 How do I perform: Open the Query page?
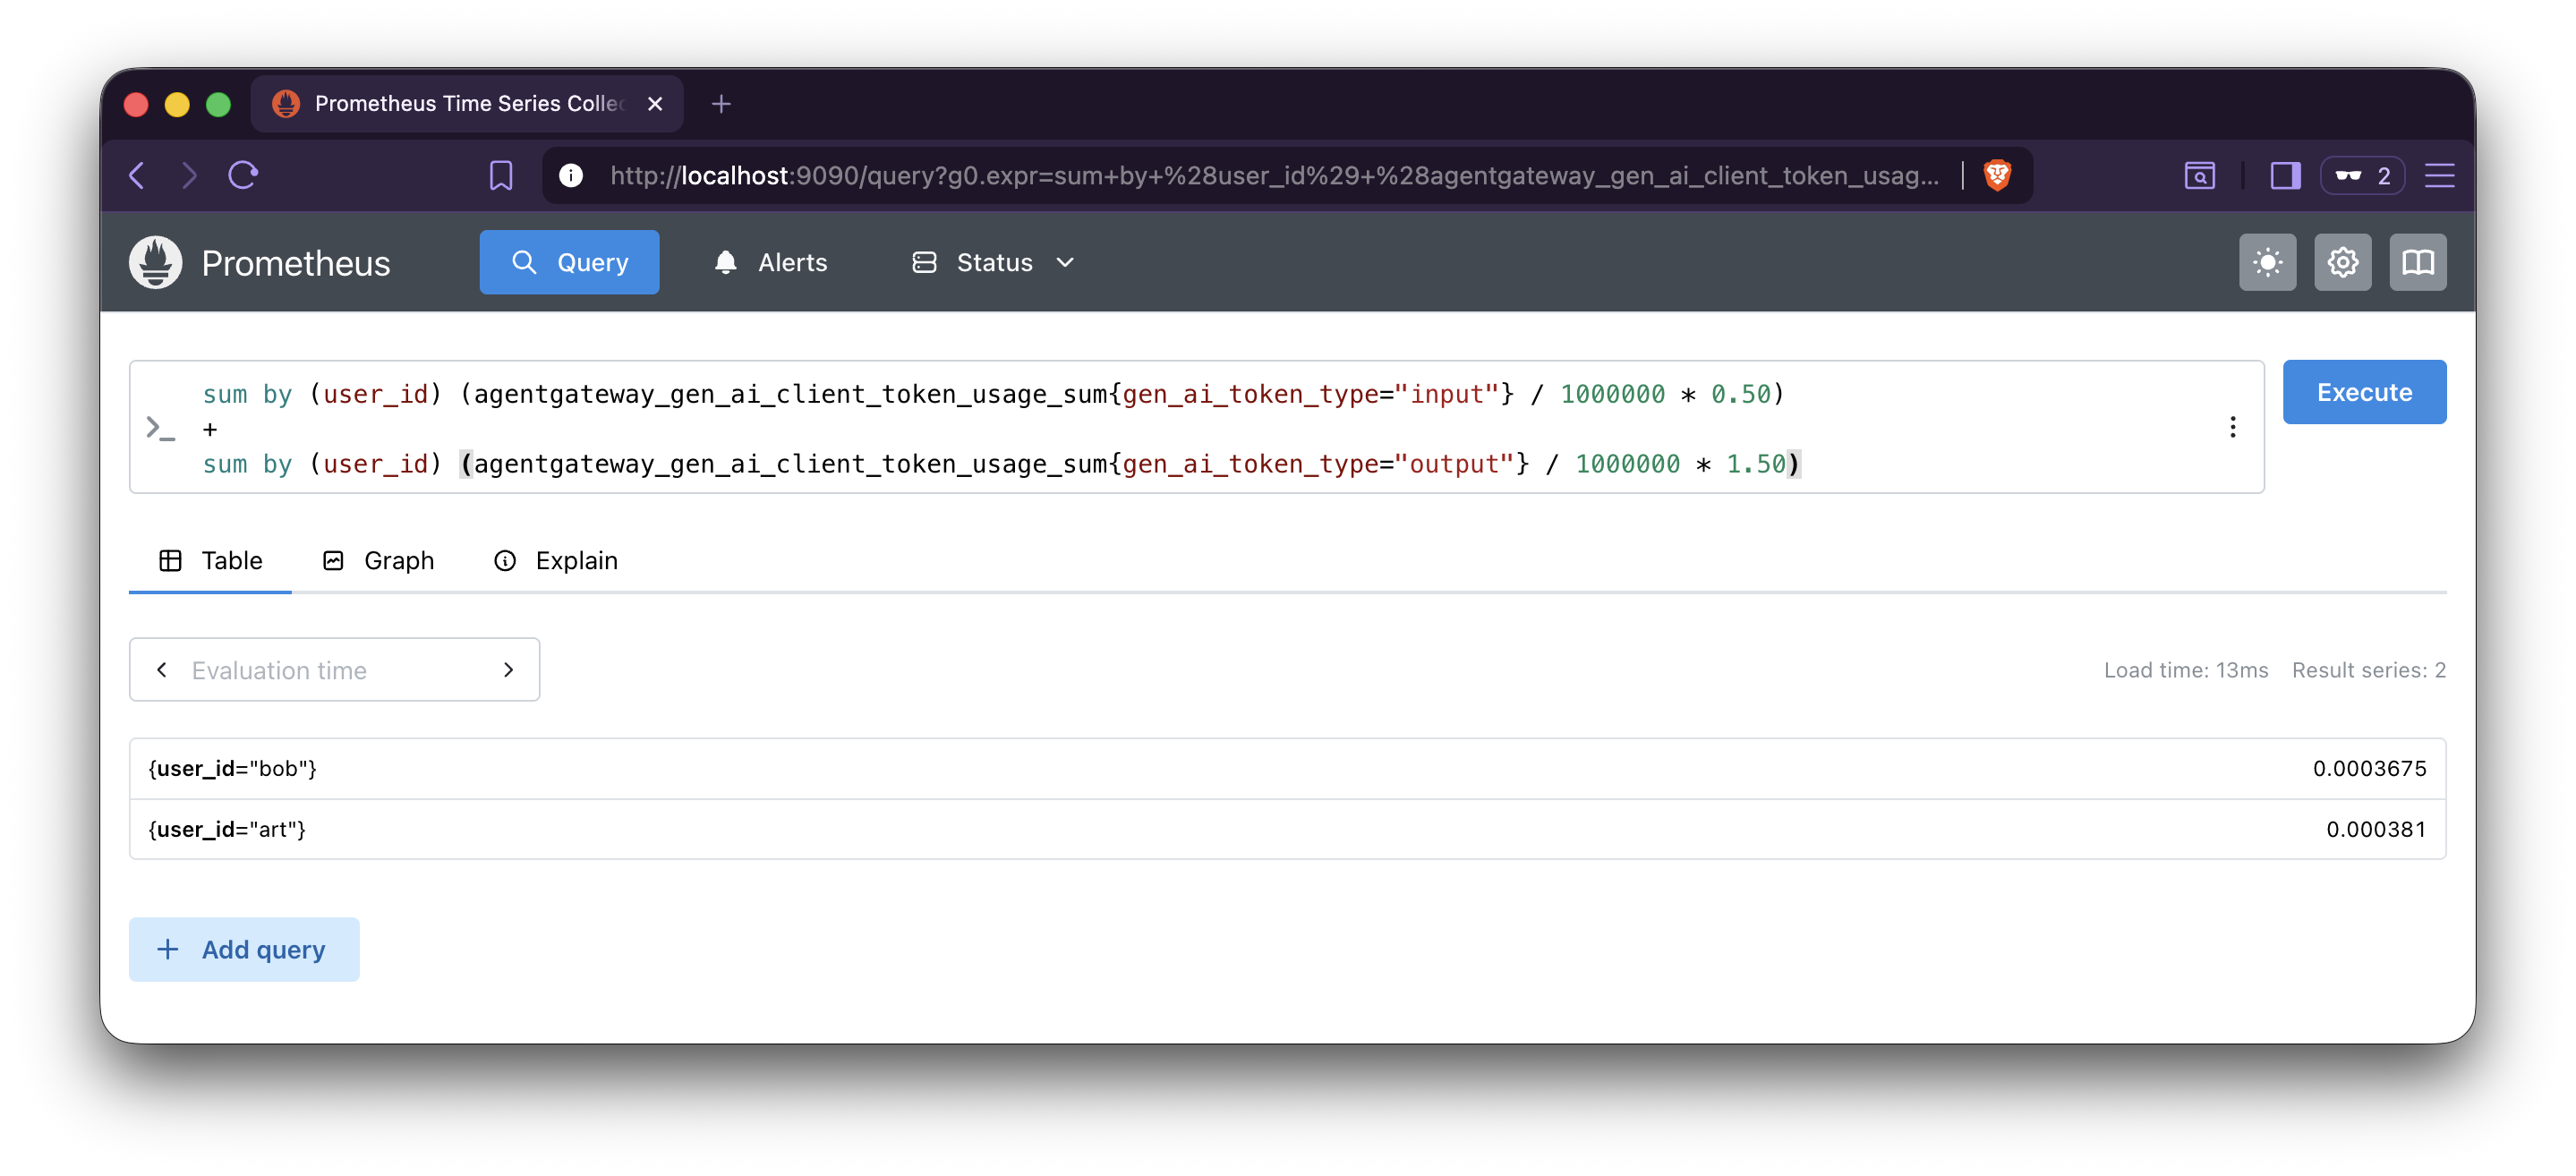(x=569, y=262)
